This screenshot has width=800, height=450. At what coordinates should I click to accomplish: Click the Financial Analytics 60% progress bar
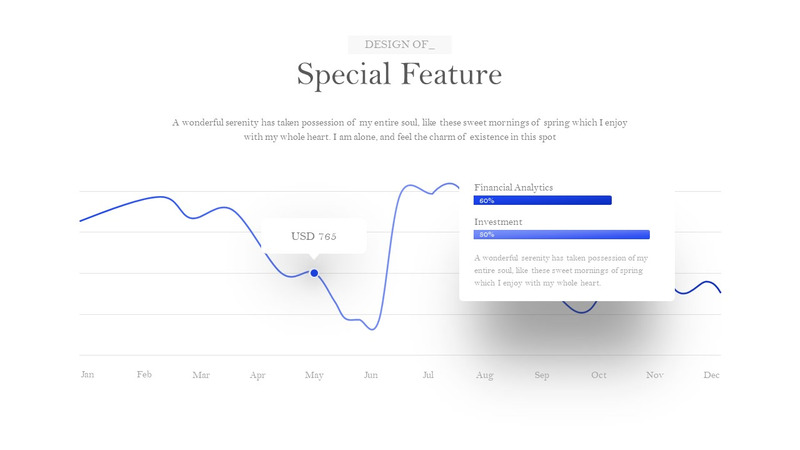coord(542,201)
